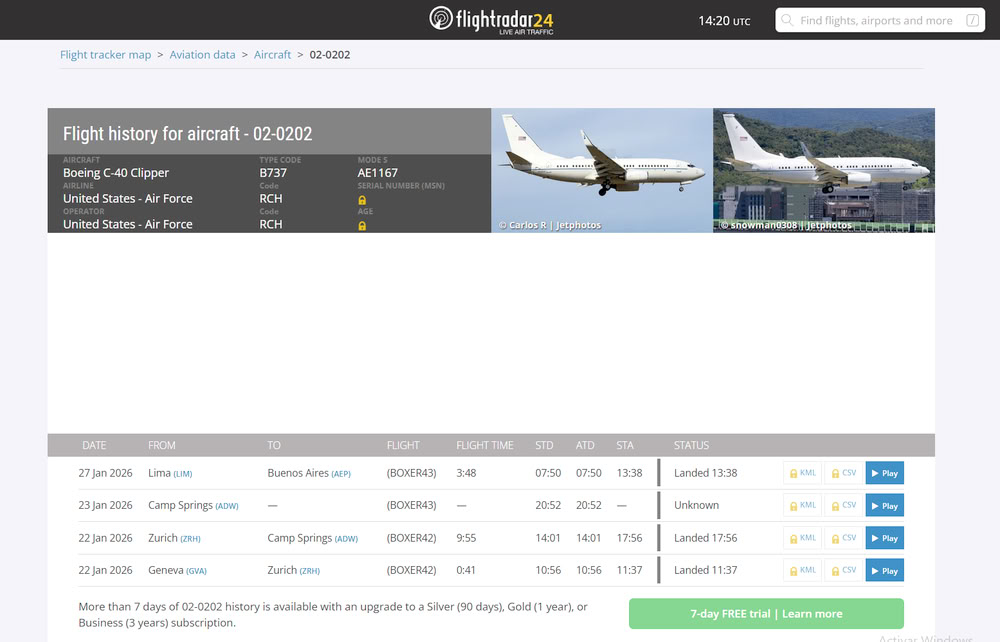Click the locked Serial Number padlock icon
The height and width of the screenshot is (642, 1000).
coord(362,200)
